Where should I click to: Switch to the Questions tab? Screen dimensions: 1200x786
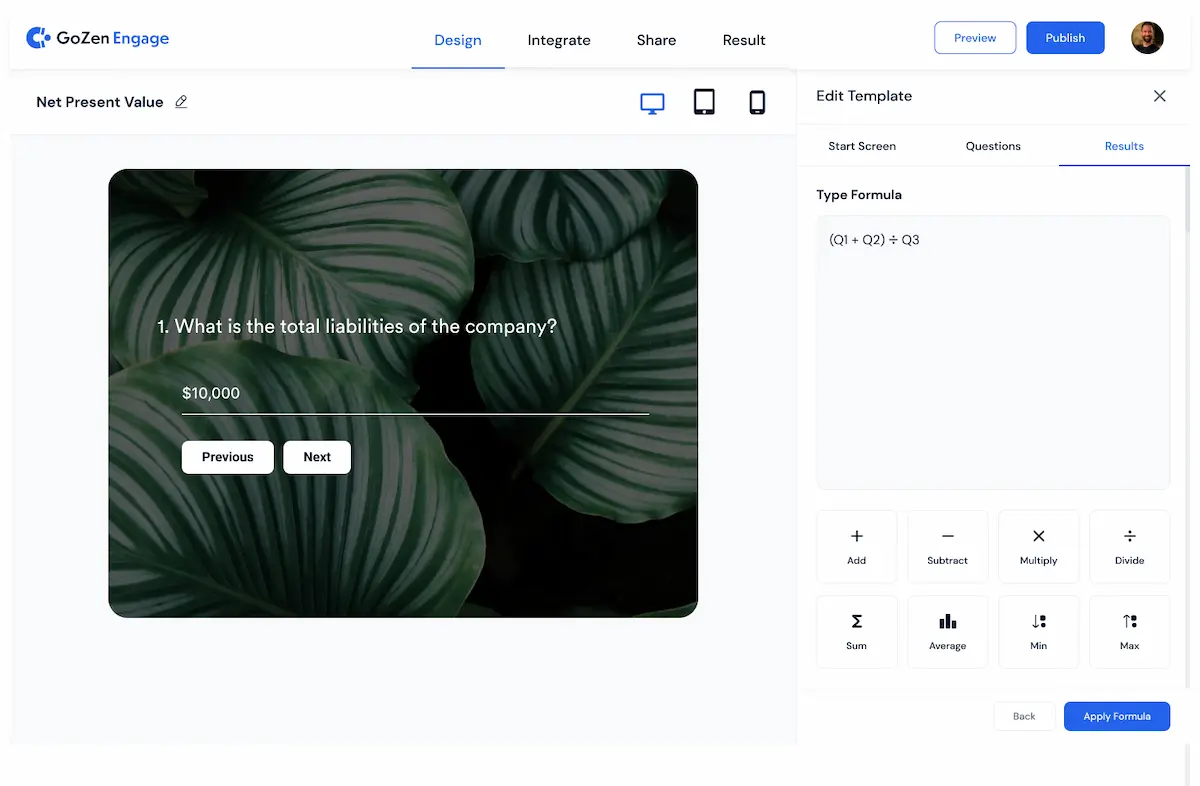(x=993, y=146)
